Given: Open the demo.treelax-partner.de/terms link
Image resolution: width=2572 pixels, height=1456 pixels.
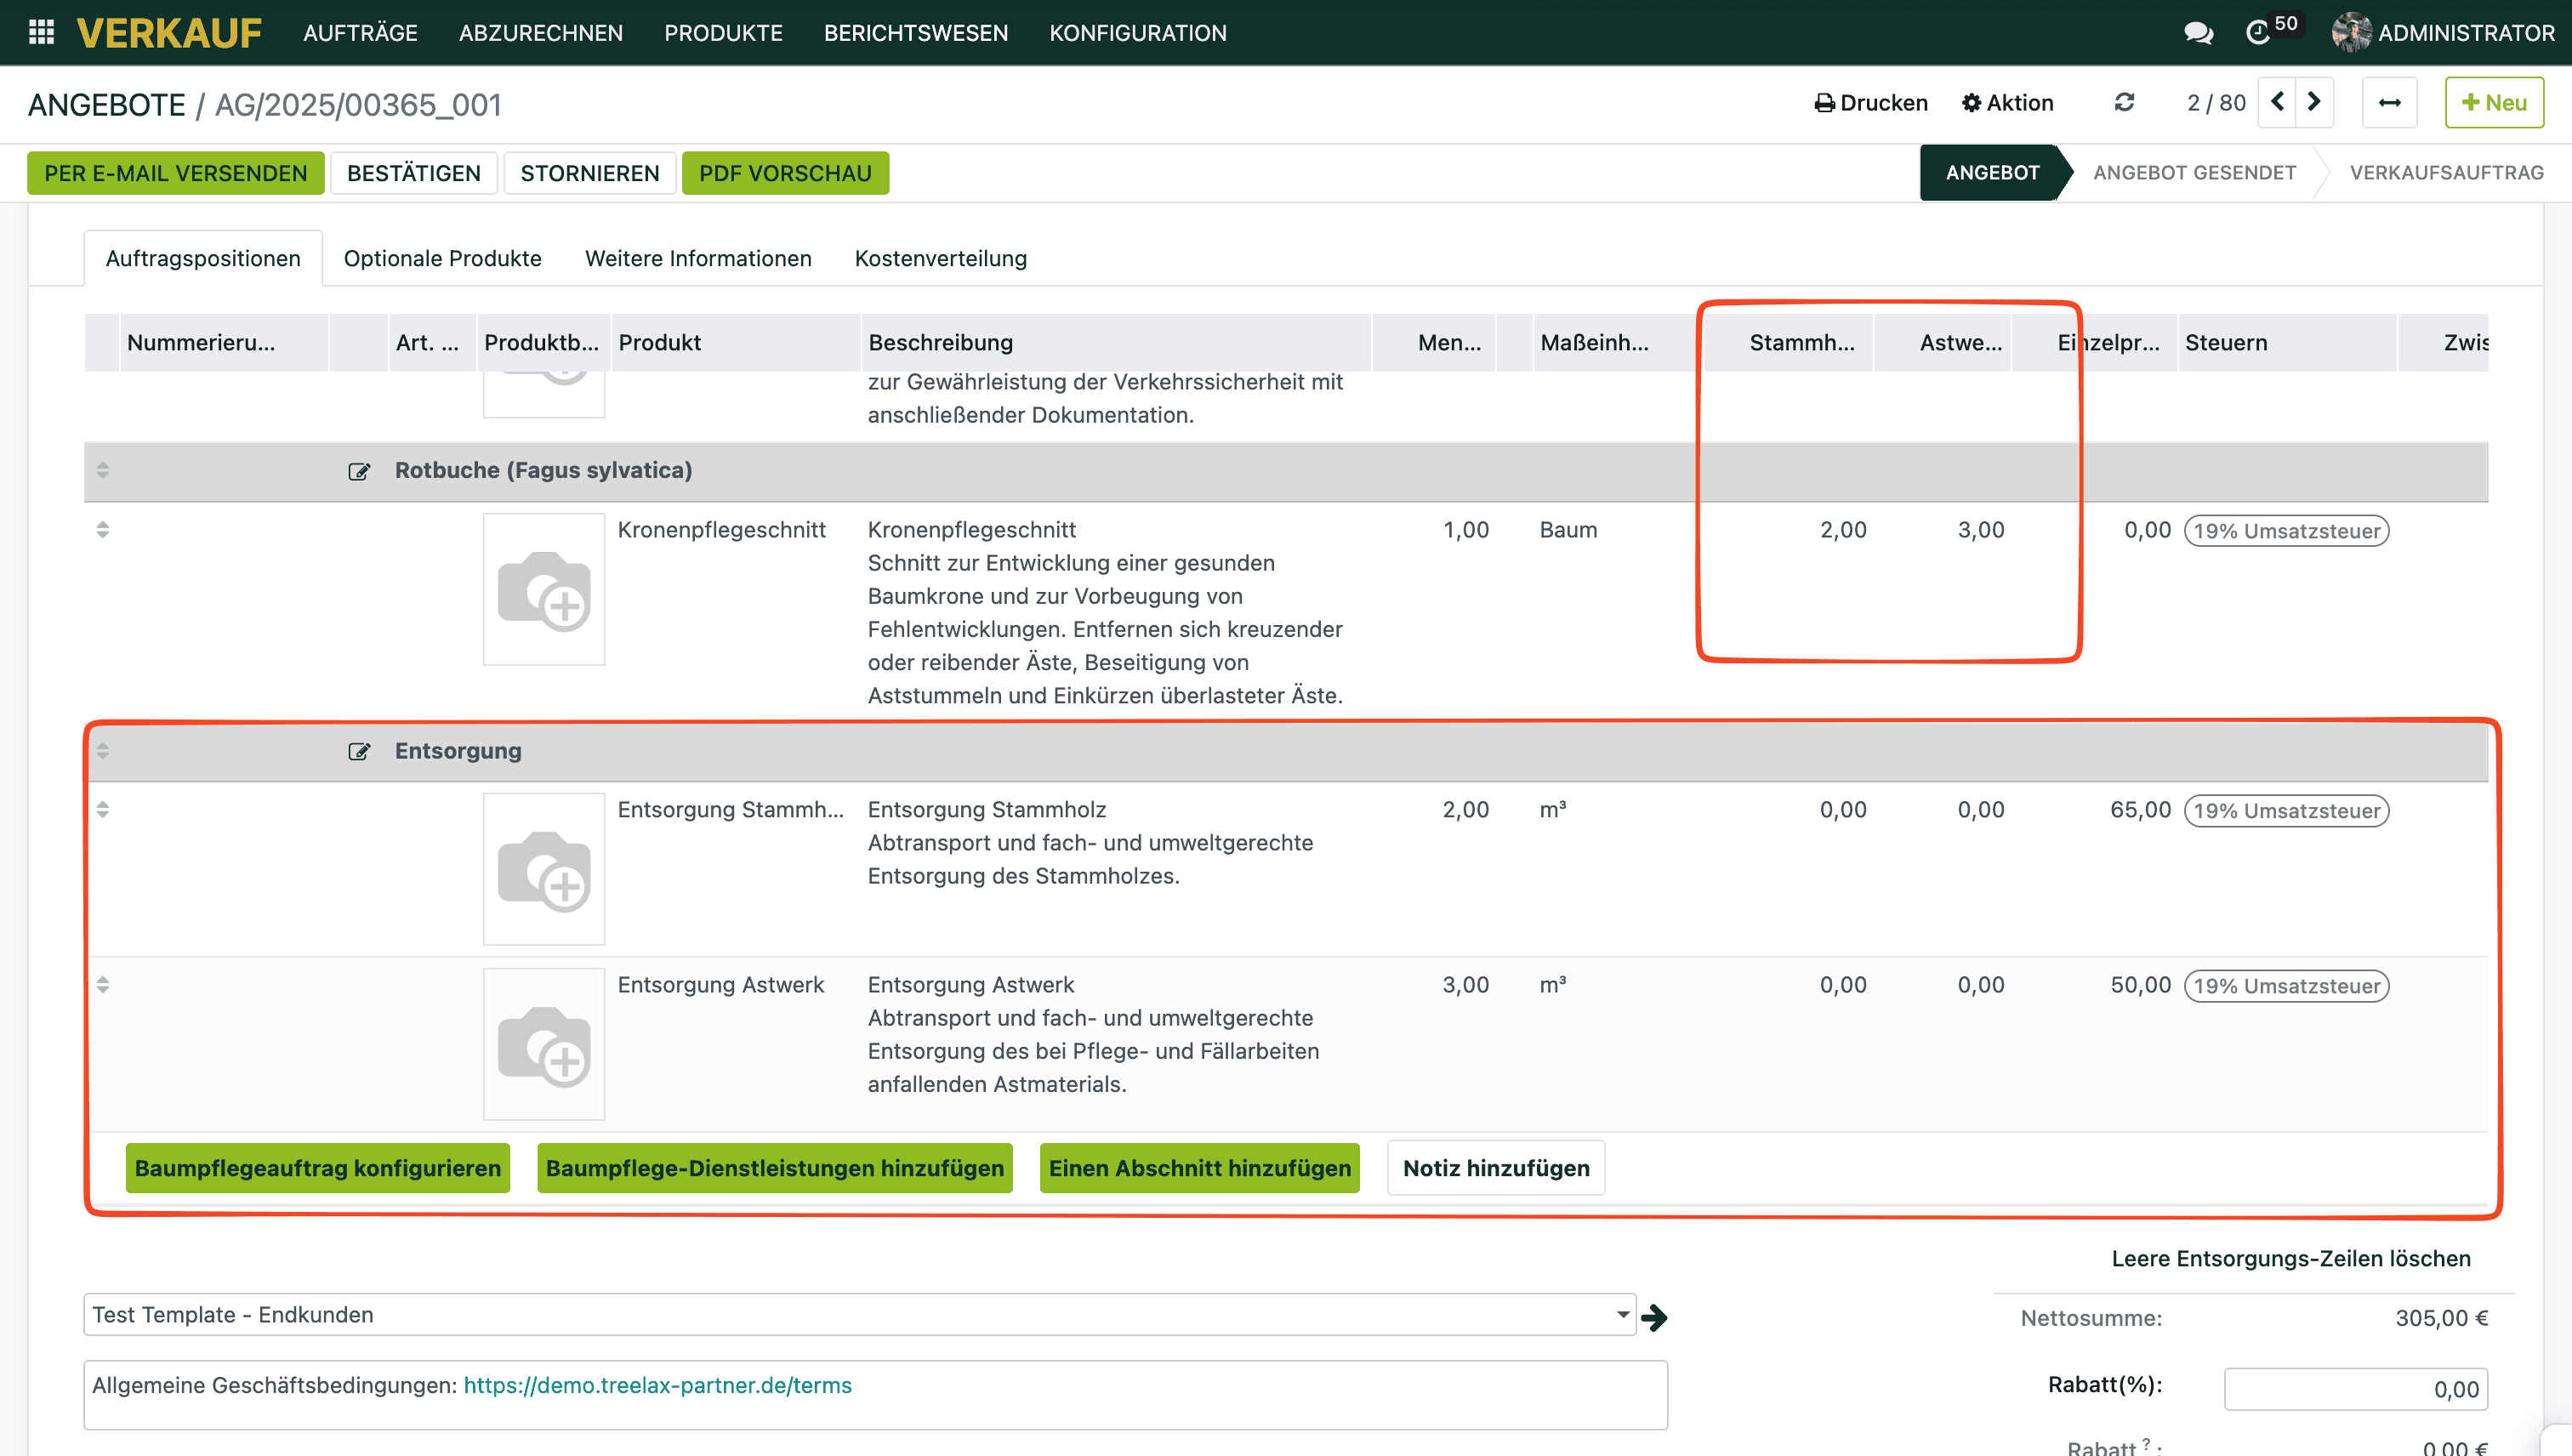Looking at the screenshot, I should [x=657, y=1385].
